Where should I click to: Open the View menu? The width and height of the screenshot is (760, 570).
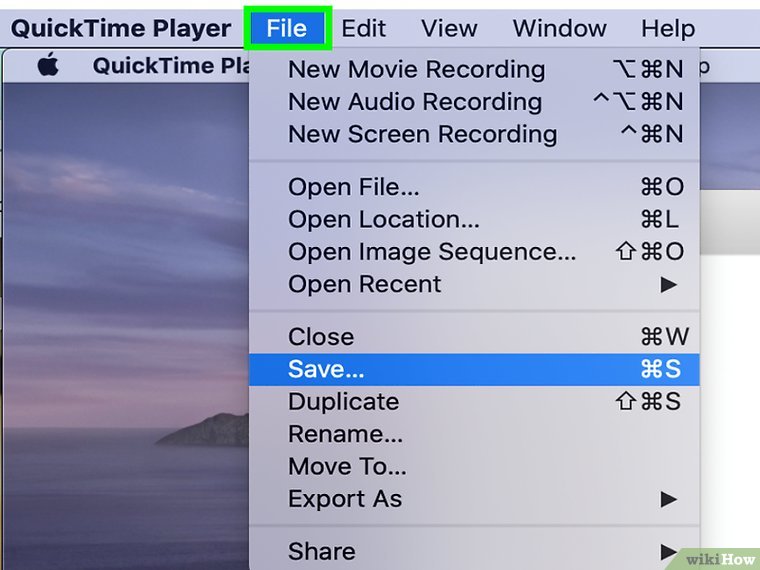(448, 28)
